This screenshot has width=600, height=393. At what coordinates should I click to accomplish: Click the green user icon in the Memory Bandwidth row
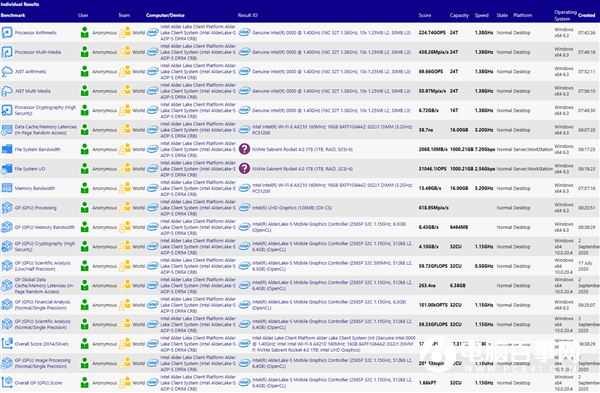(85, 188)
